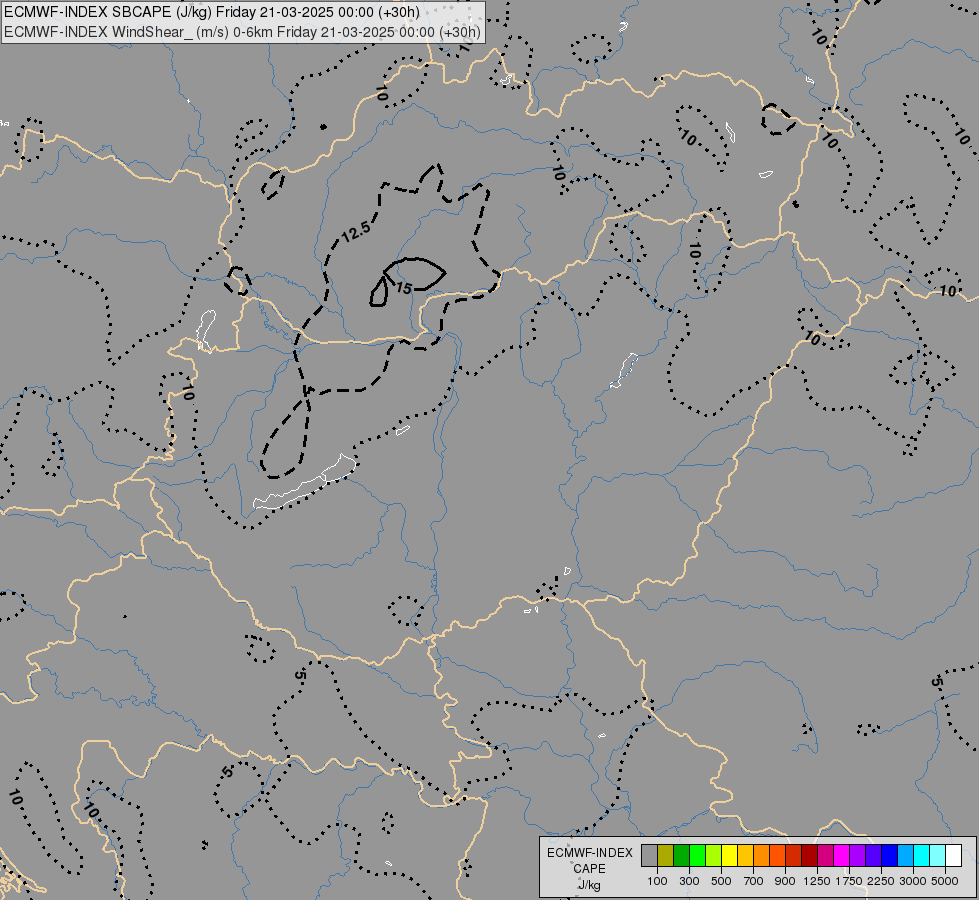Click the pure yellow swatch above 500
979x900 pixels.
tap(729, 856)
